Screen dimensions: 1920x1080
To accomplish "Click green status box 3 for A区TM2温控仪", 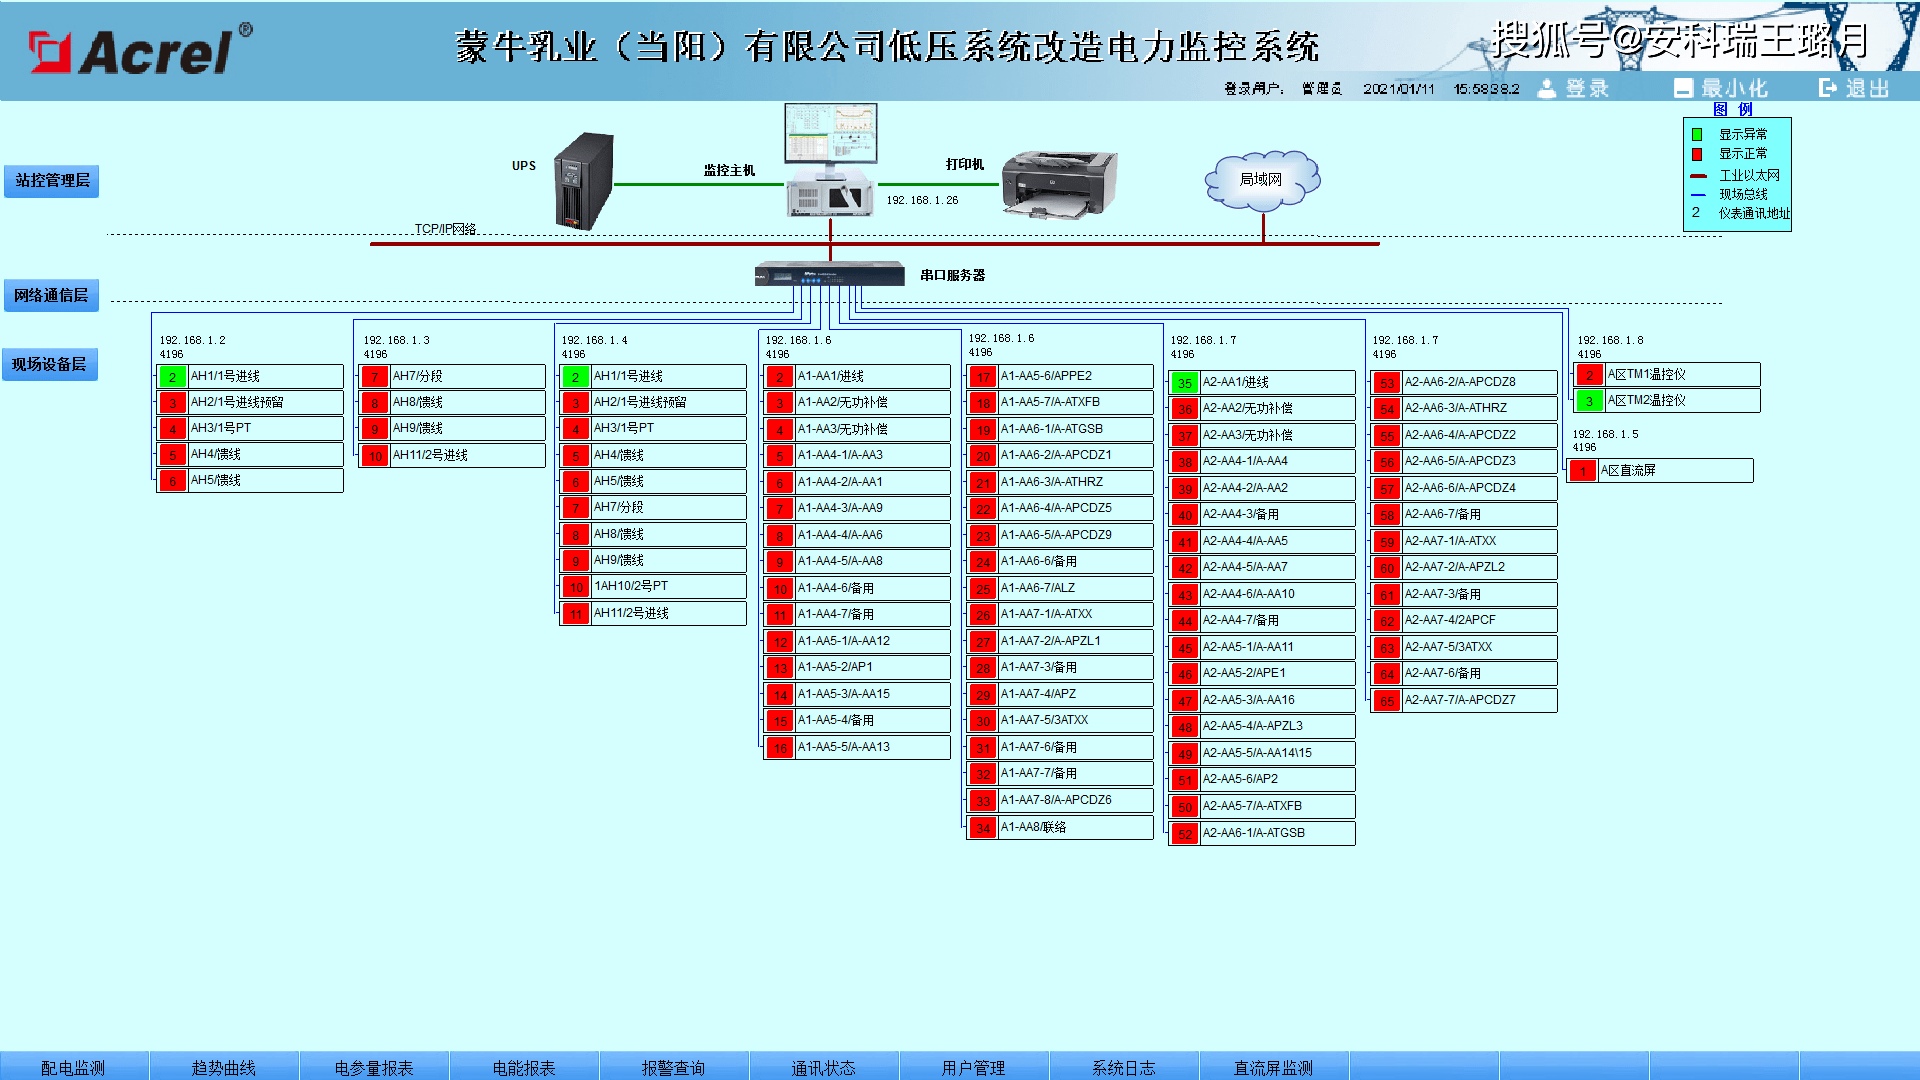I will click(x=1589, y=401).
